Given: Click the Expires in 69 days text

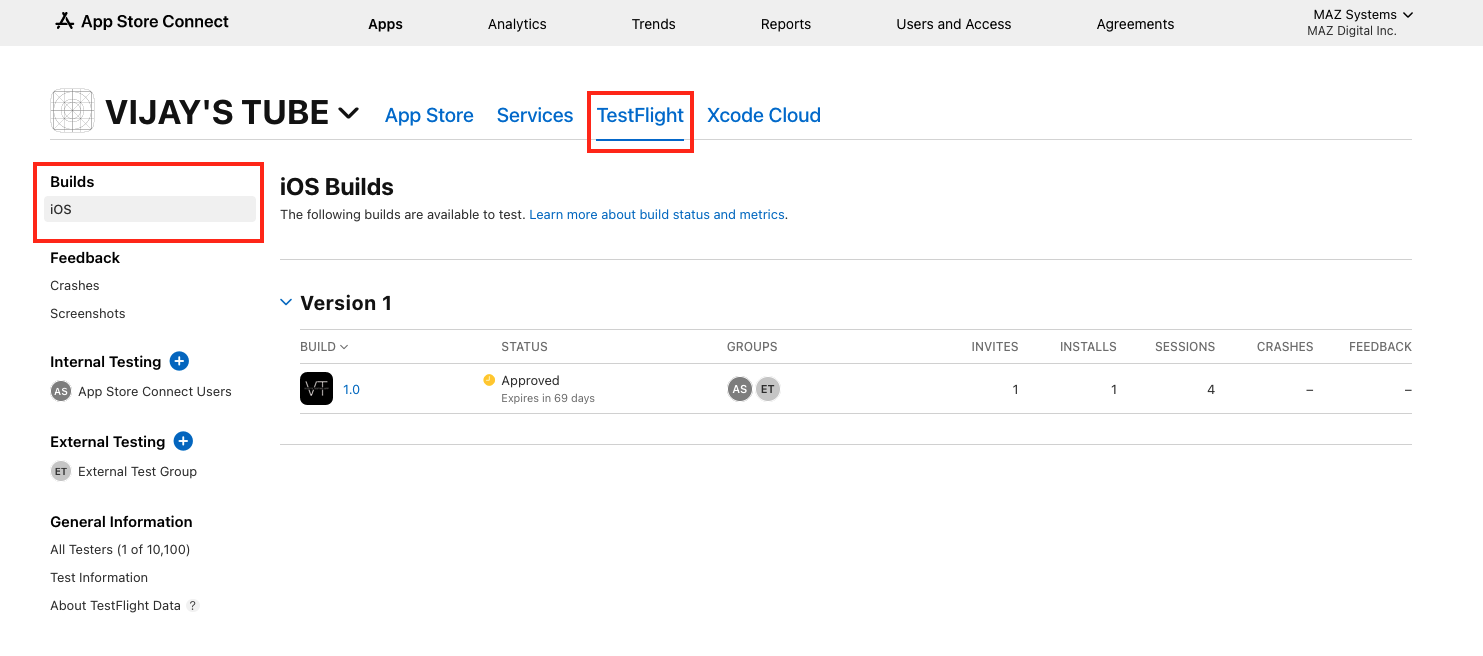Looking at the screenshot, I should coord(548,398).
